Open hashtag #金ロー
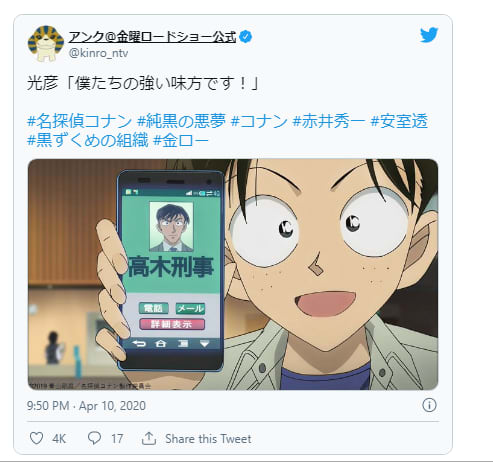The image size is (493, 464). click(x=181, y=140)
